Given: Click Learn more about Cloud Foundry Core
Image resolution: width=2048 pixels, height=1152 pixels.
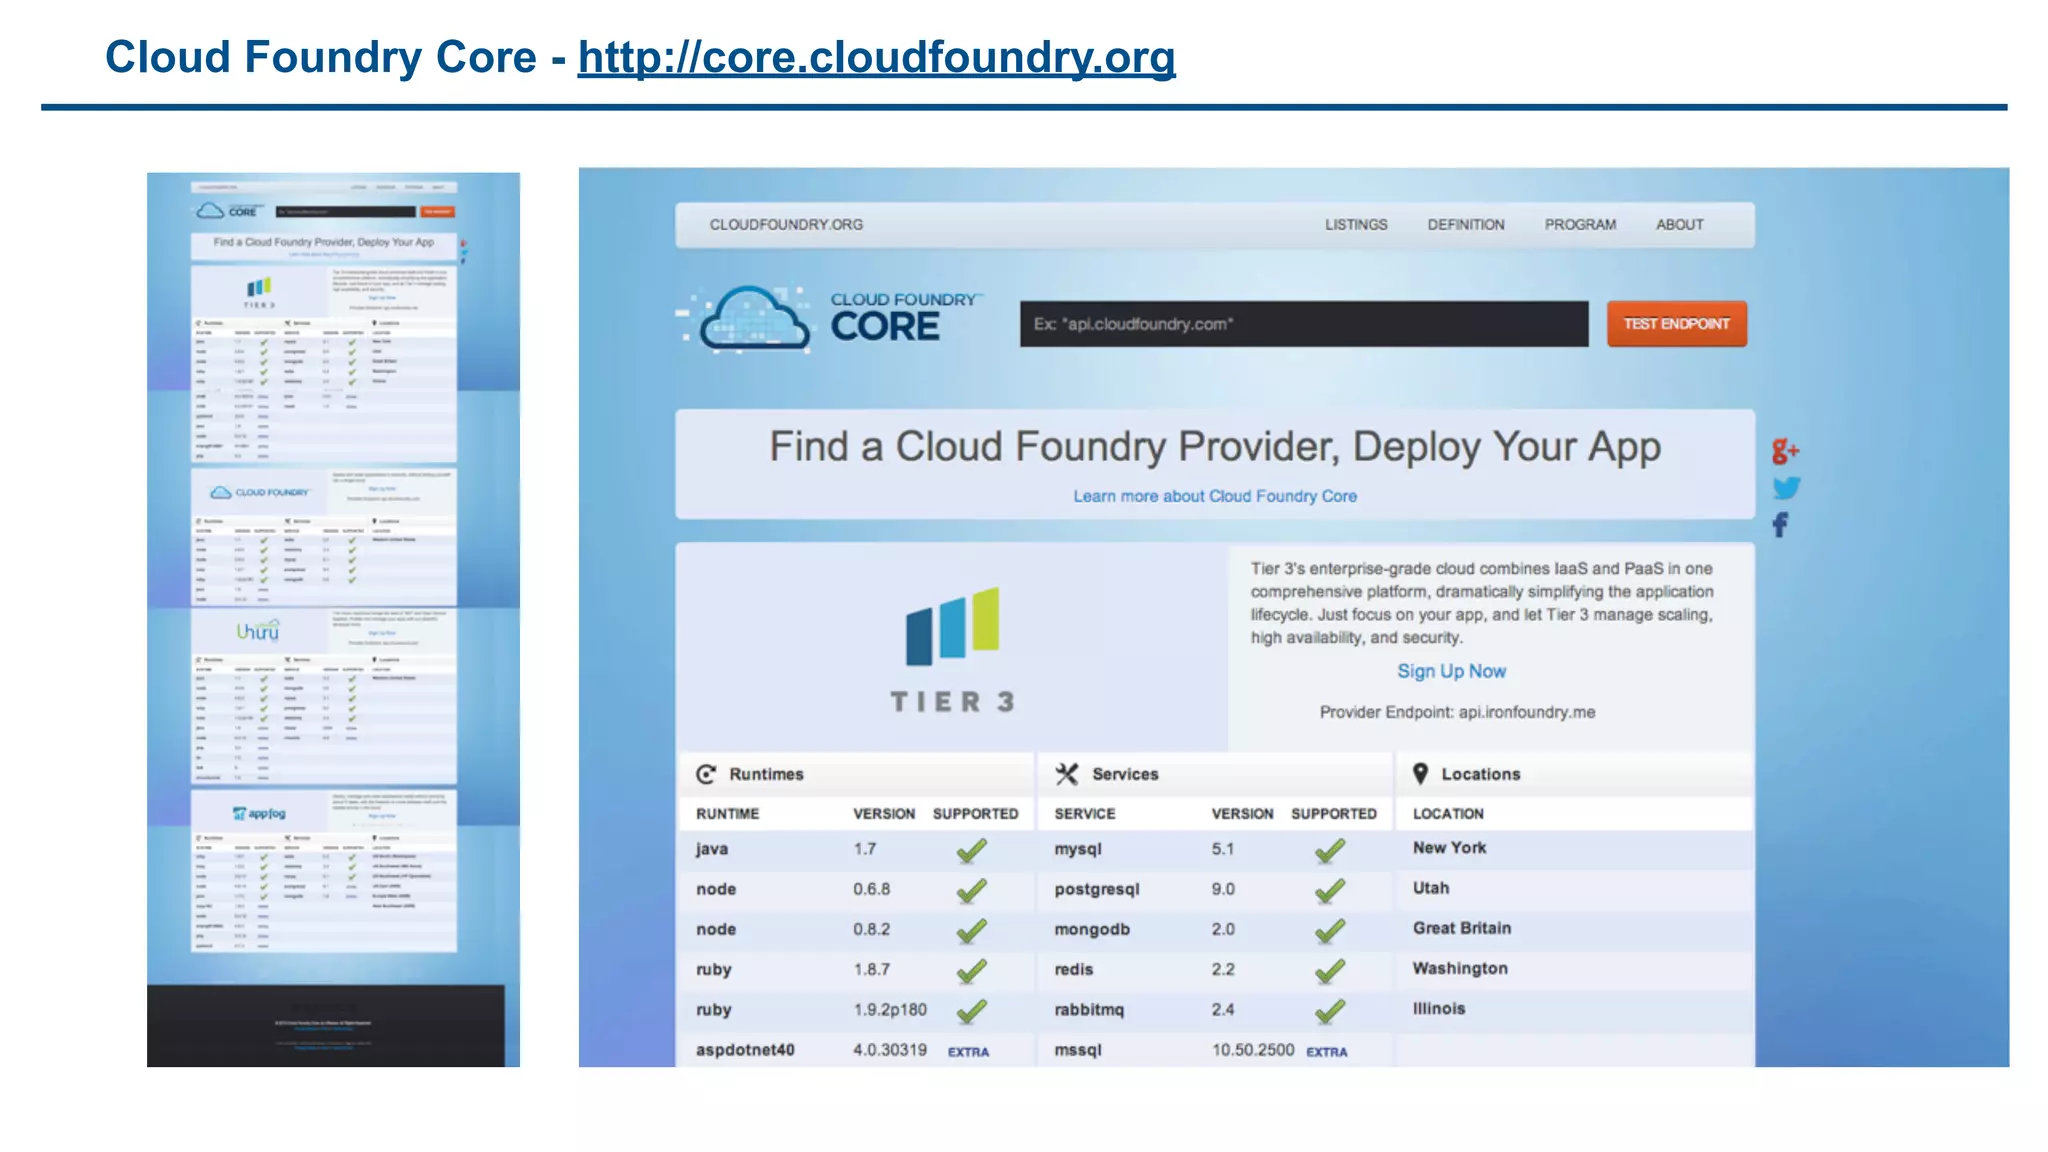Looking at the screenshot, I should pyautogui.click(x=1214, y=496).
